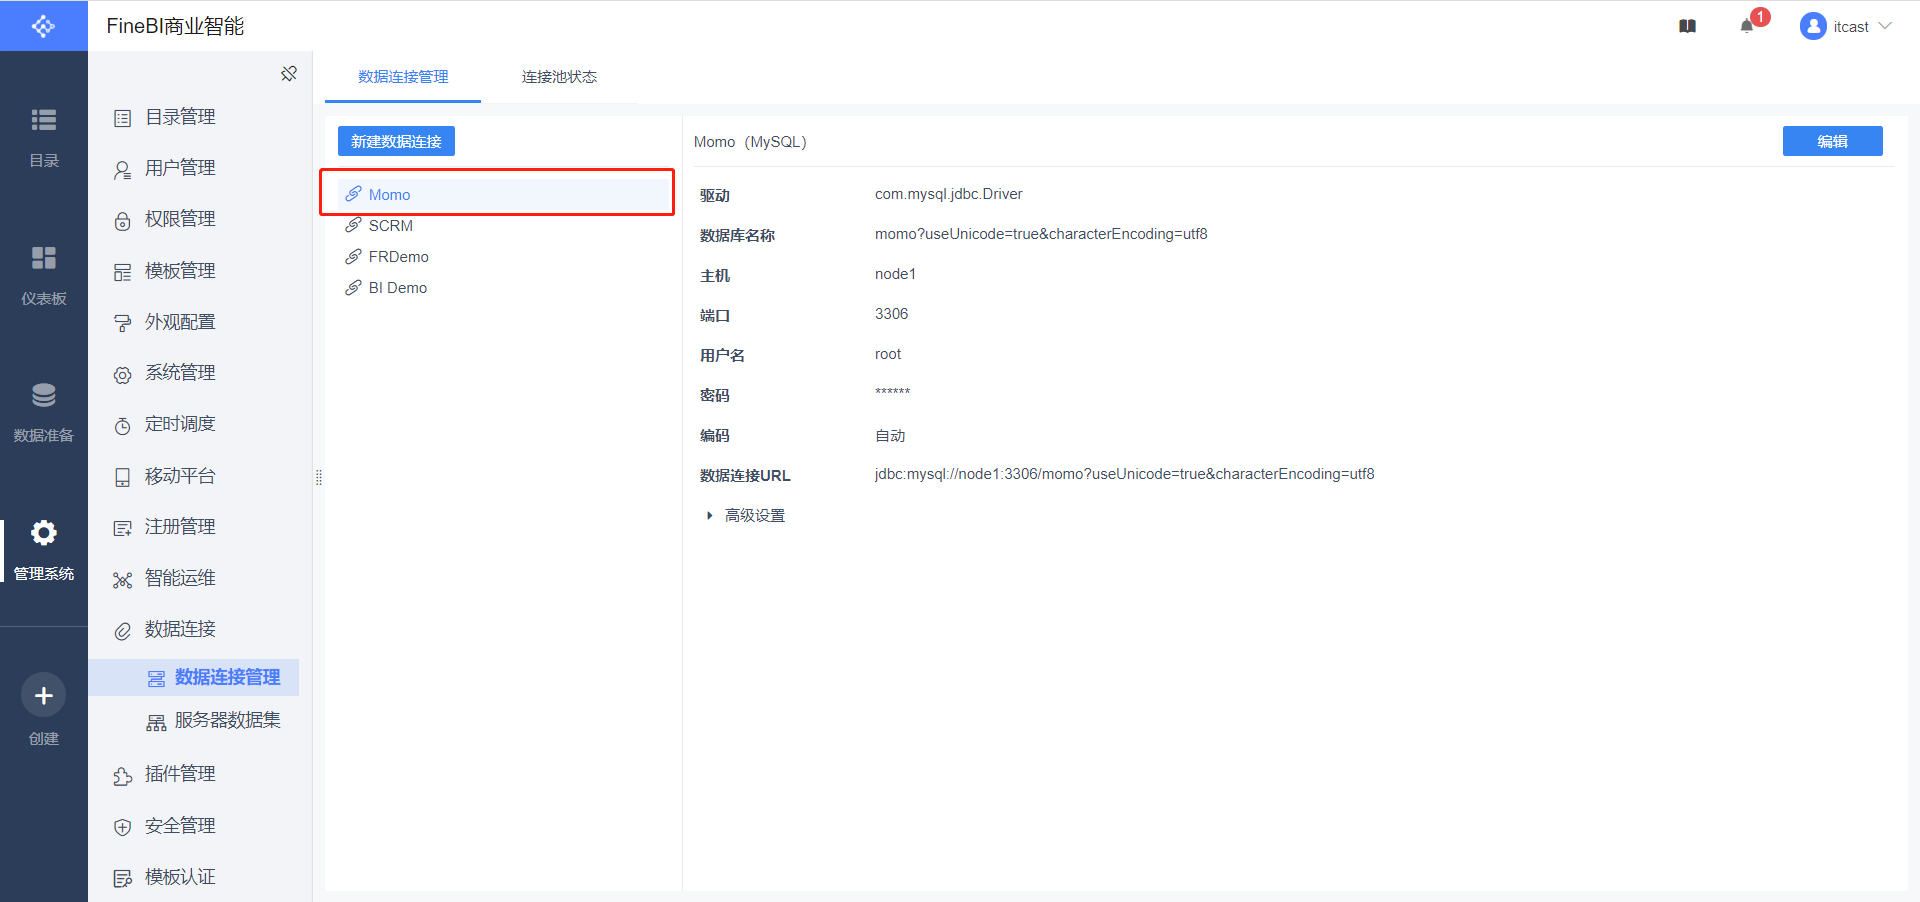The width and height of the screenshot is (1920, 902).
Task: Click the 模板管理 icon
Action: 123,272
